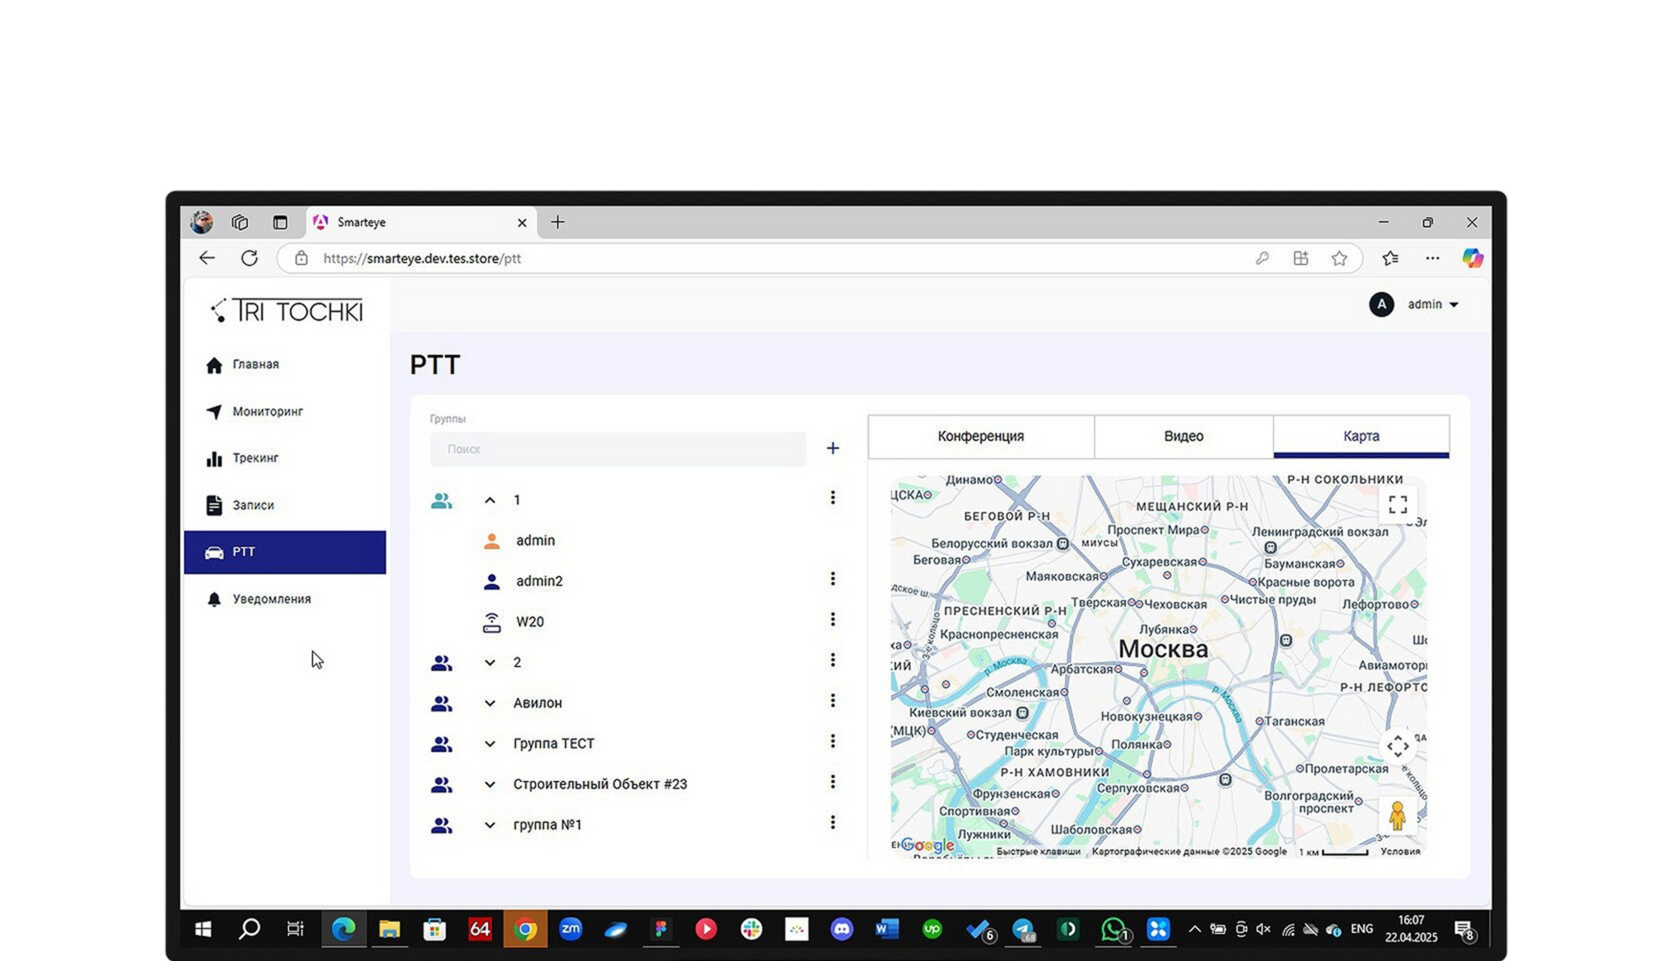Close the Smarteye tab
Viewport: 1680px width, 961px height.
[x=521, y=223]
